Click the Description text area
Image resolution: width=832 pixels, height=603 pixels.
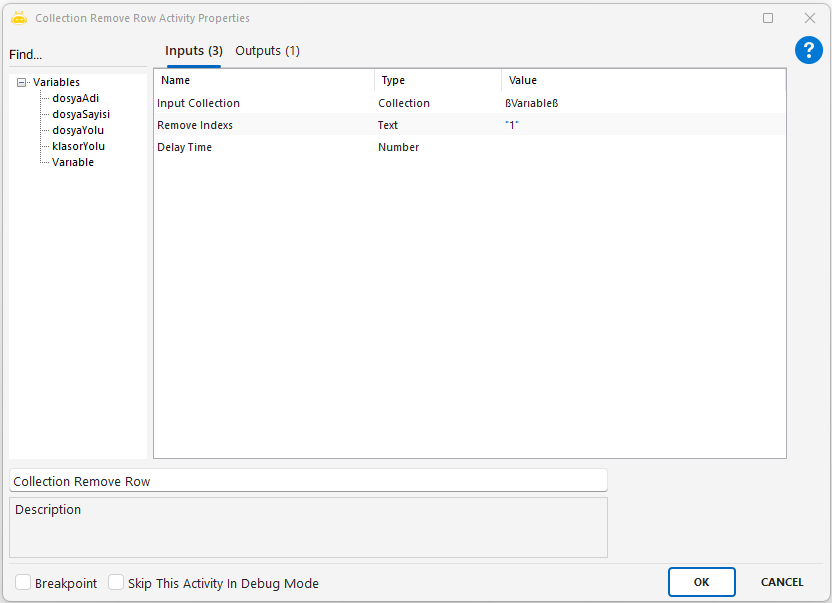pyautogui.click(x=308, y=527)
